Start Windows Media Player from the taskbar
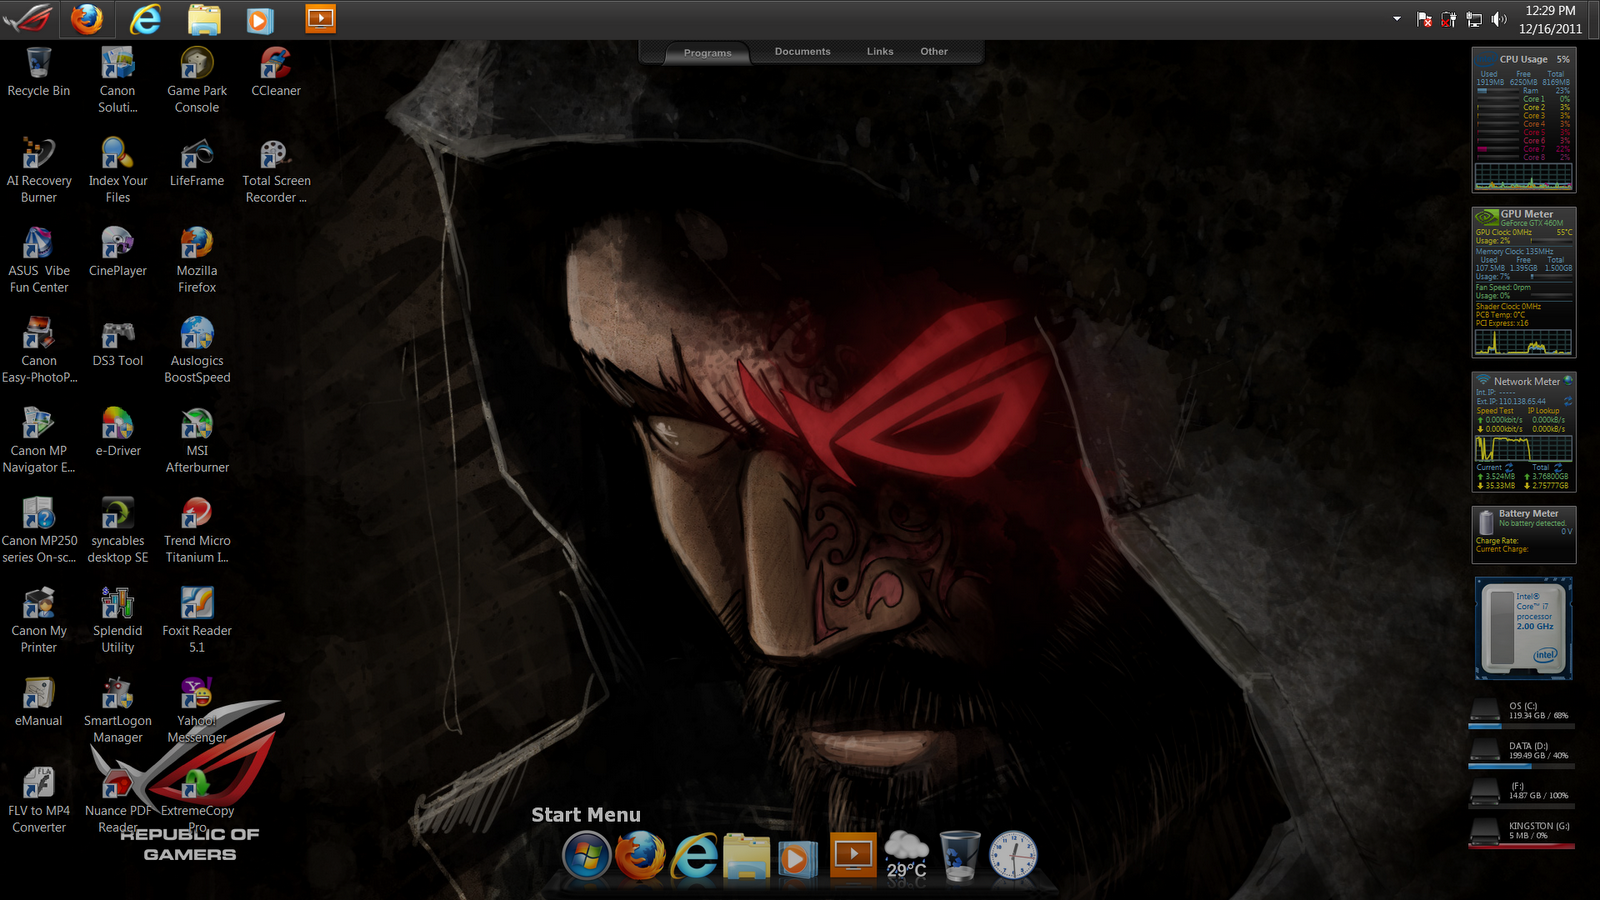Image resolution: width=1600 pixels, height=900 pixels. pyautogui.click(x=260, y=20)
